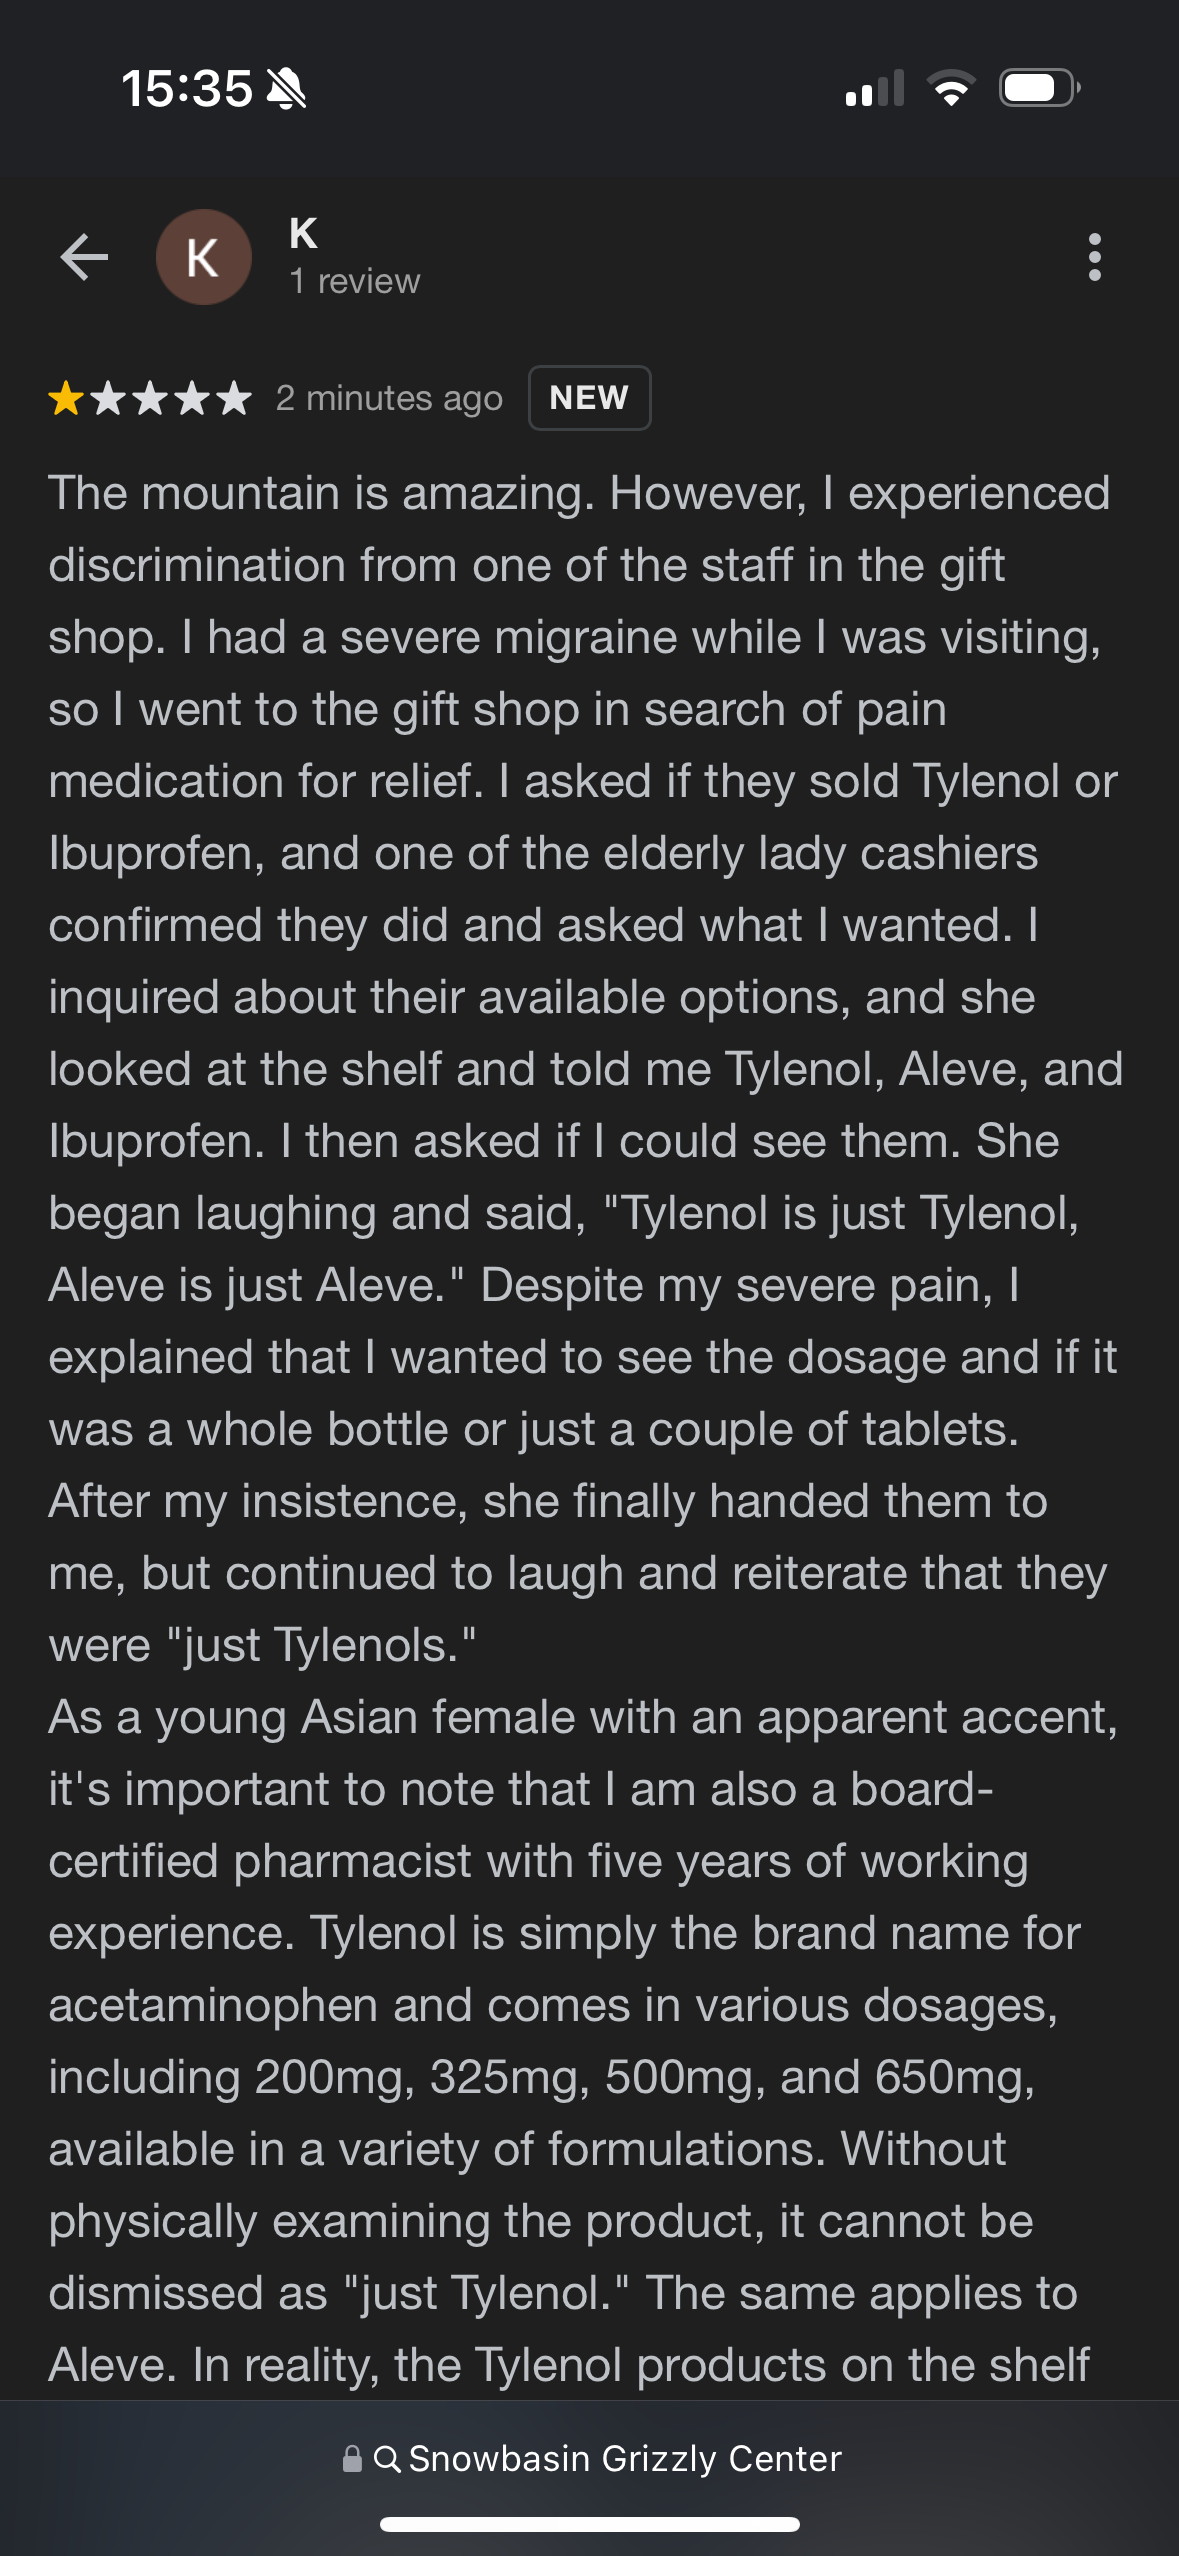The width and height of the screenshot is (1179, 2556).
Task: Open the three-dot more options menu
Action: point(1094,258)
